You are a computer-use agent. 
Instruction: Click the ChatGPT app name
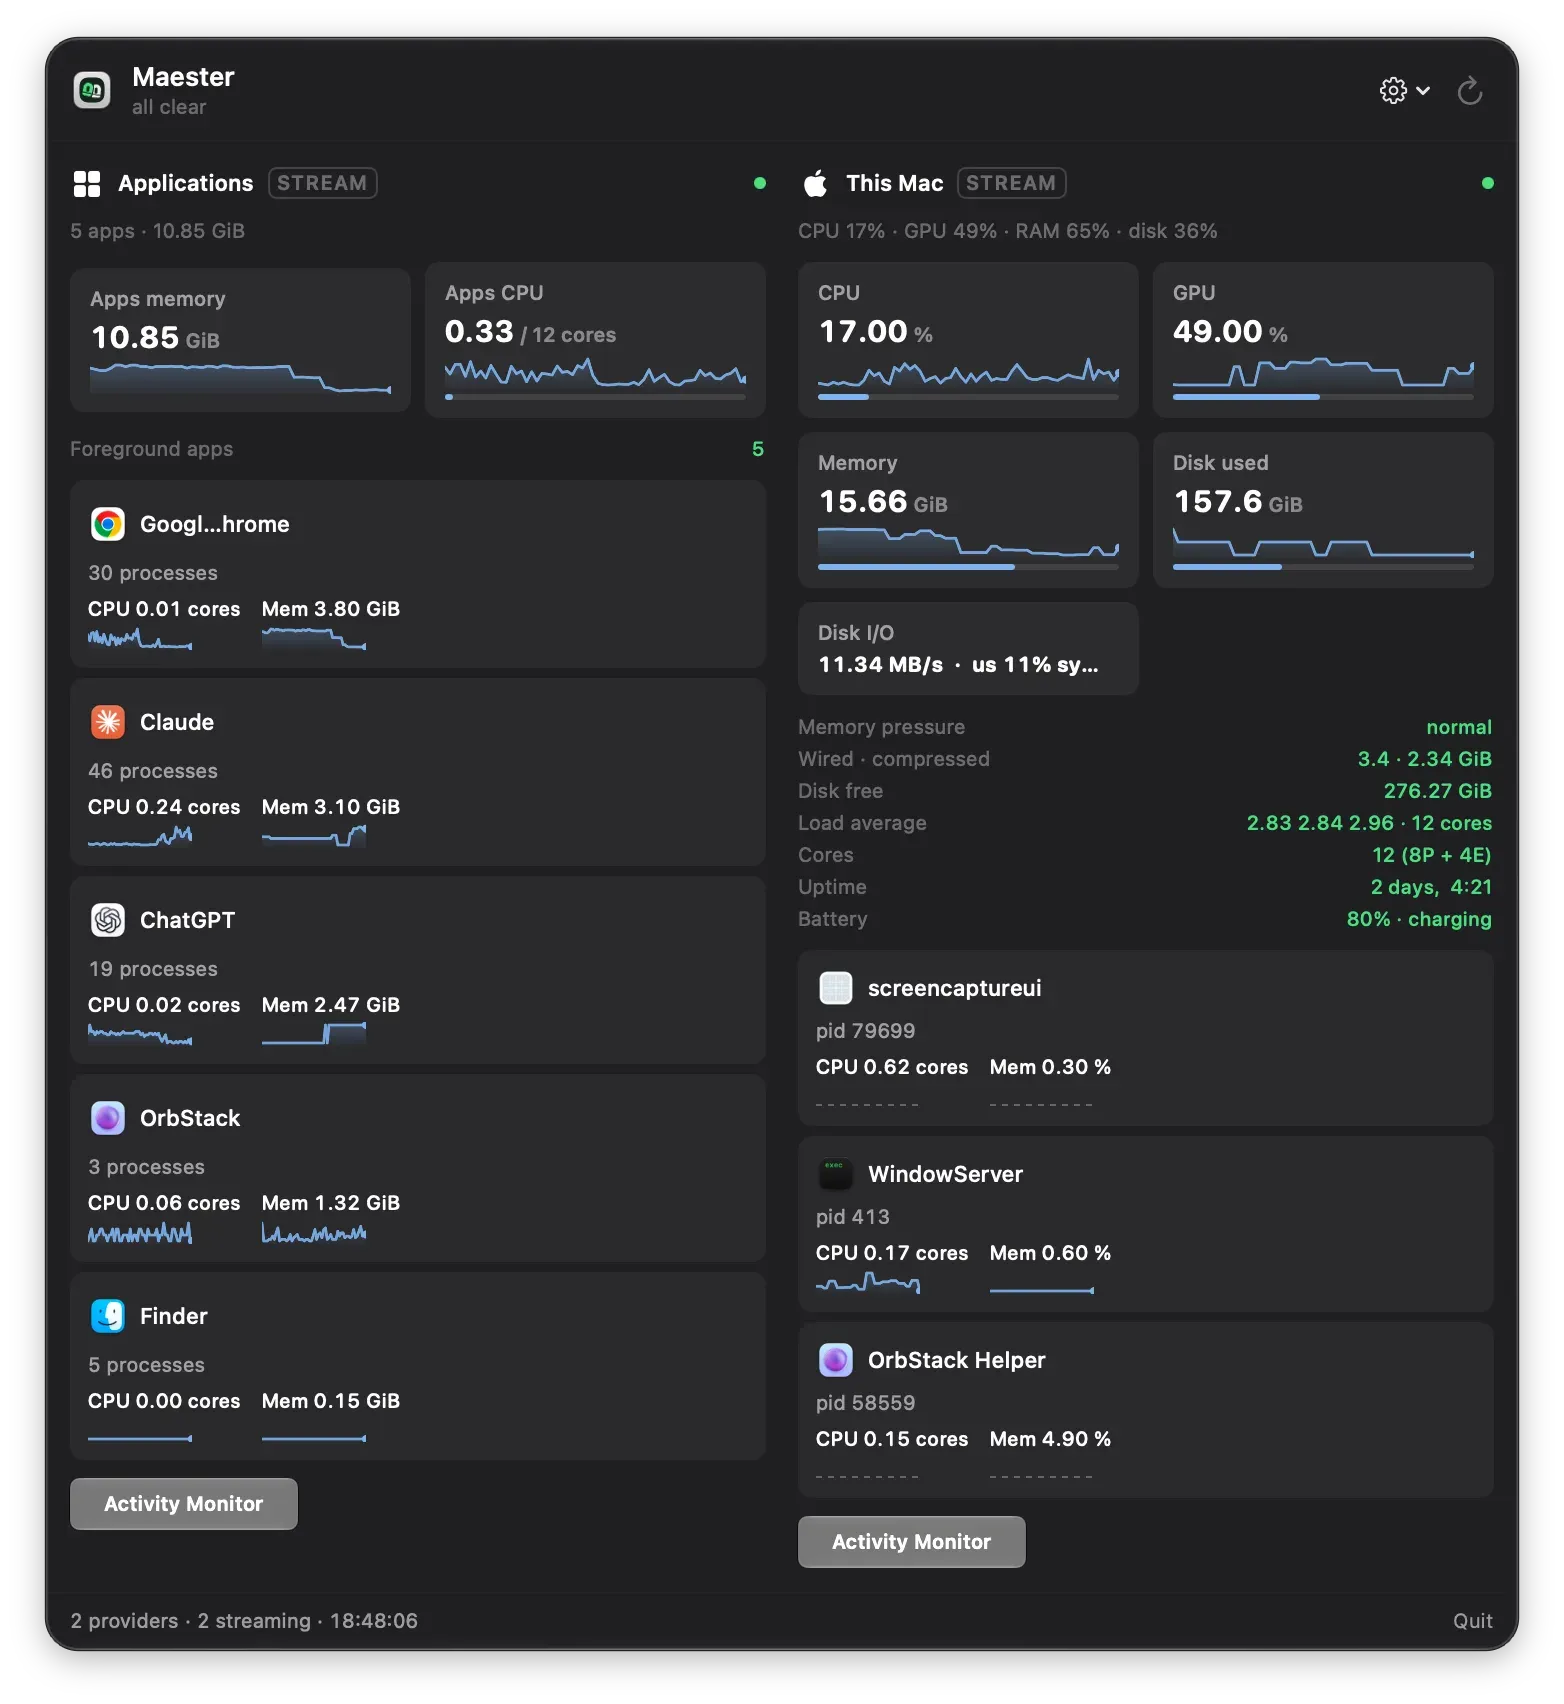click(188, 920)
